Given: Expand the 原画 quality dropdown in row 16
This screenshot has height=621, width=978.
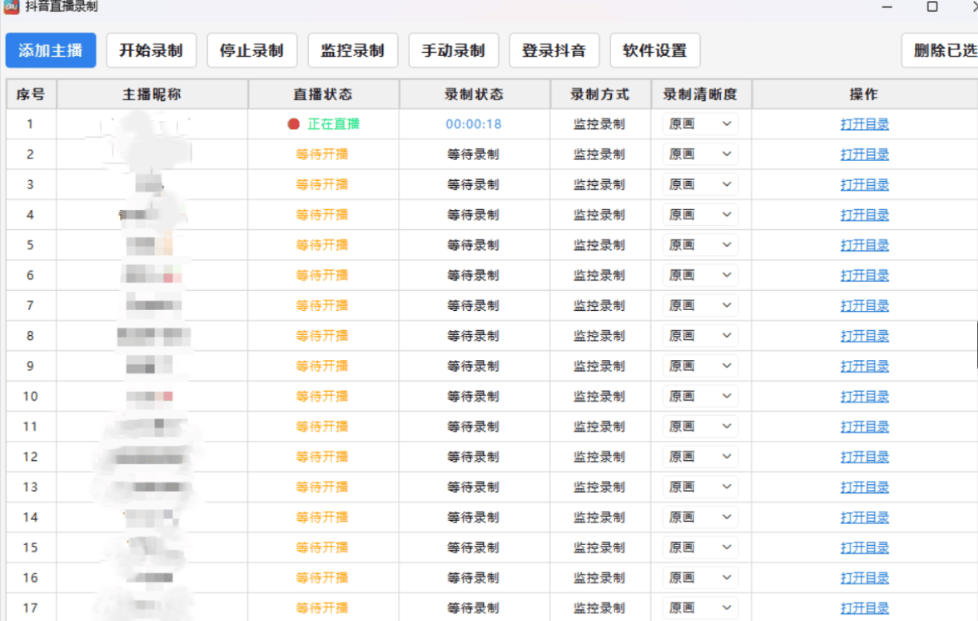Looking at the screenshot, I should click(x=700, y=577).
